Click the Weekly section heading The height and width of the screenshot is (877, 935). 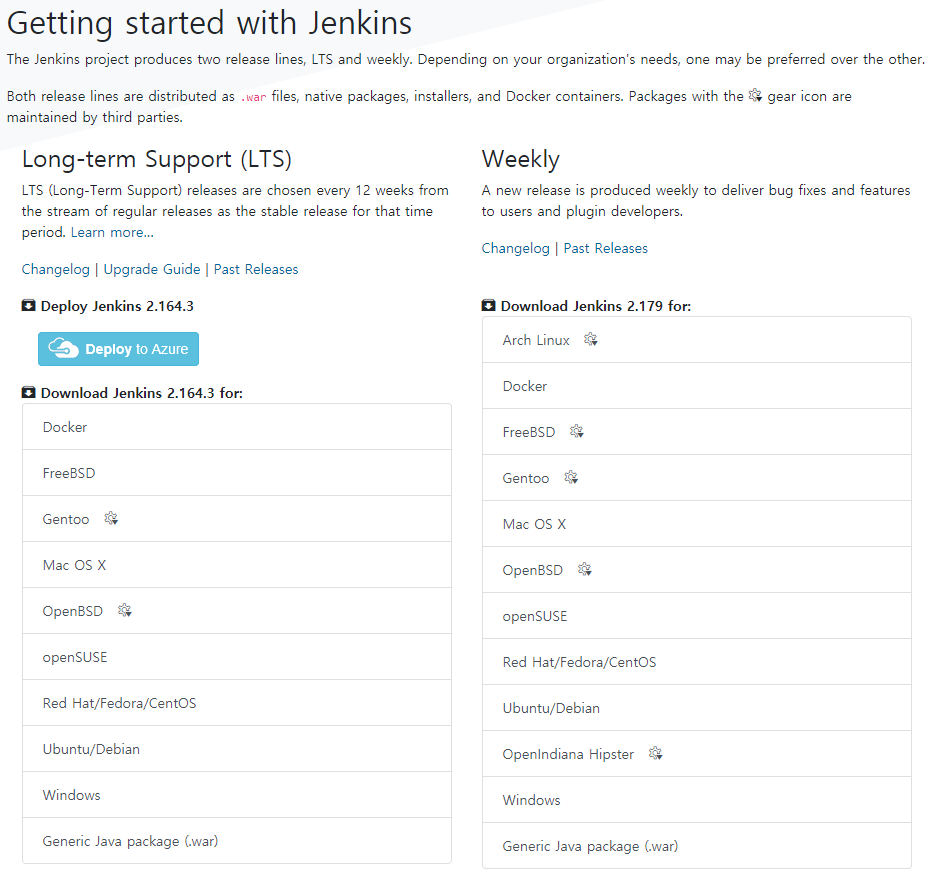pos(521,159)
